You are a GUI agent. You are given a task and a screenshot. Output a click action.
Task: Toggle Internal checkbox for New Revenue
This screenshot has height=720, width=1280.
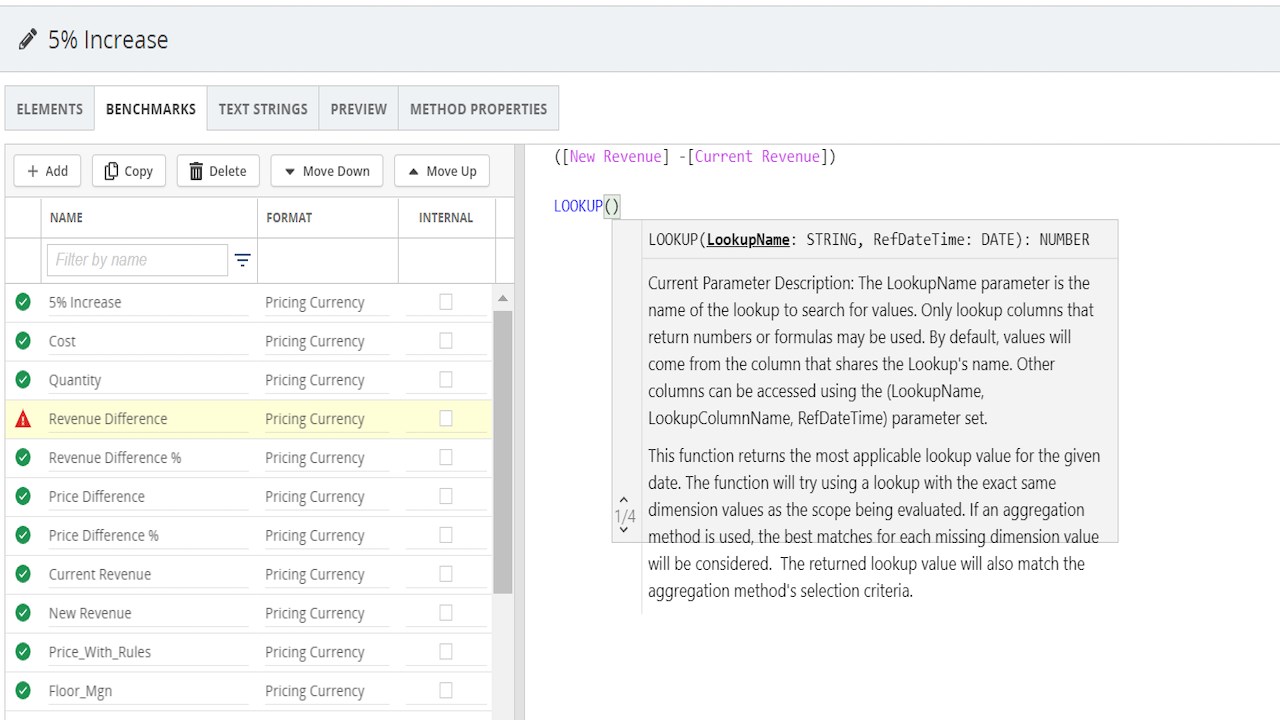tap(446, 612)
